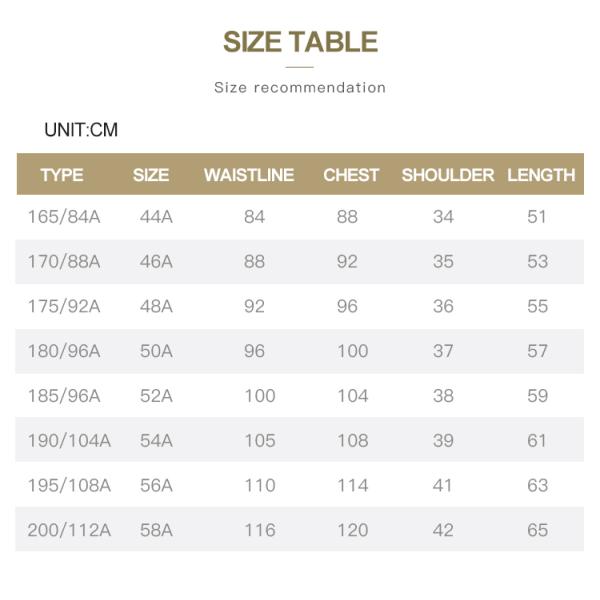Select the WAISTLINE column header
The image size is (600, 600).
249,175
